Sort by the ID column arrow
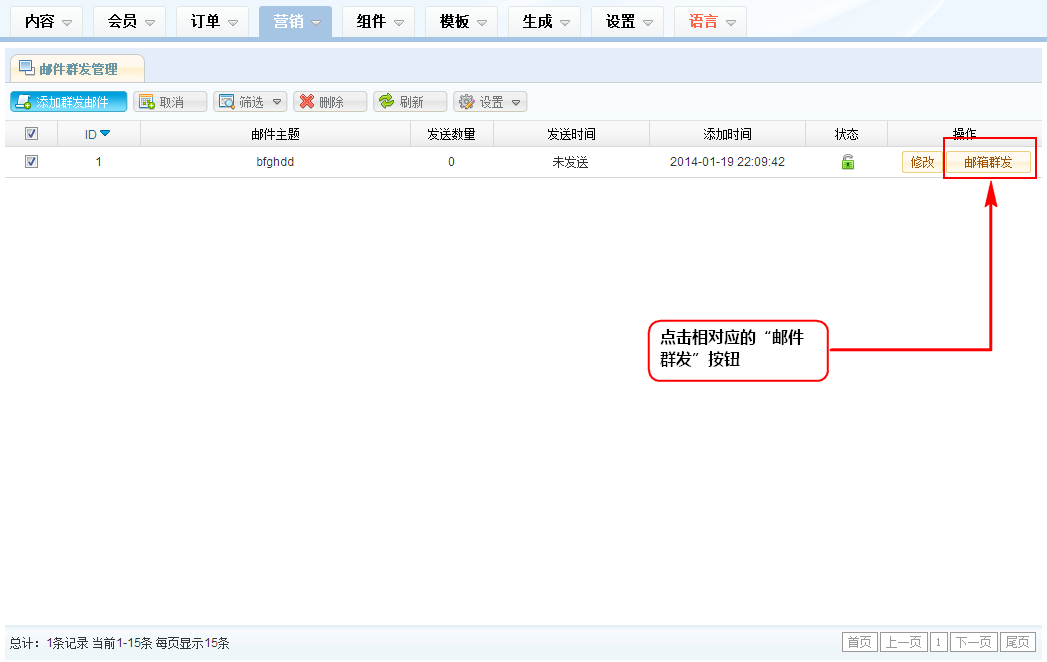The image size is (1047, 662). 104,134
